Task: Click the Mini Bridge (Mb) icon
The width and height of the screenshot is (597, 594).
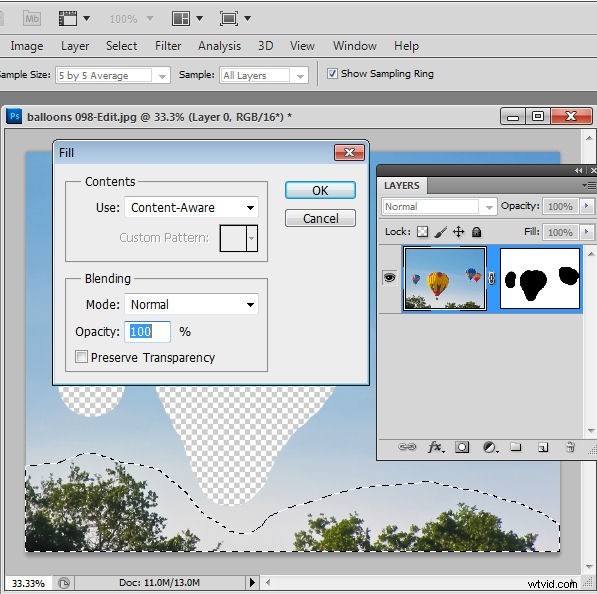Action: point(32,18)
